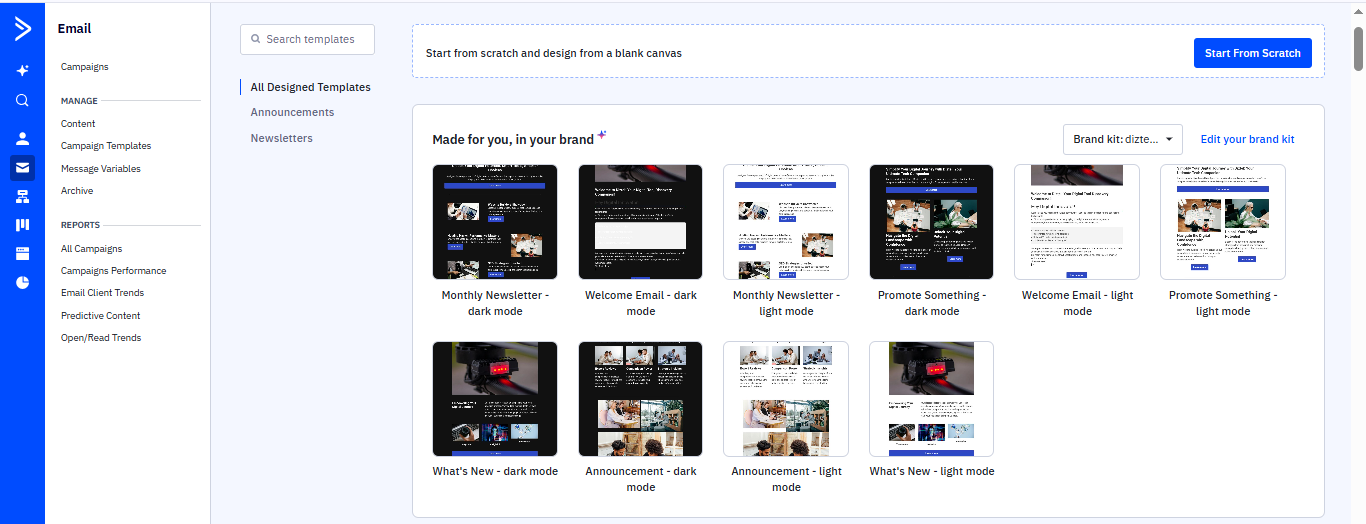Viewport: 1366px width, 524px height.
Task: Click the Start From Scratch button
Action: point(1252,53)
